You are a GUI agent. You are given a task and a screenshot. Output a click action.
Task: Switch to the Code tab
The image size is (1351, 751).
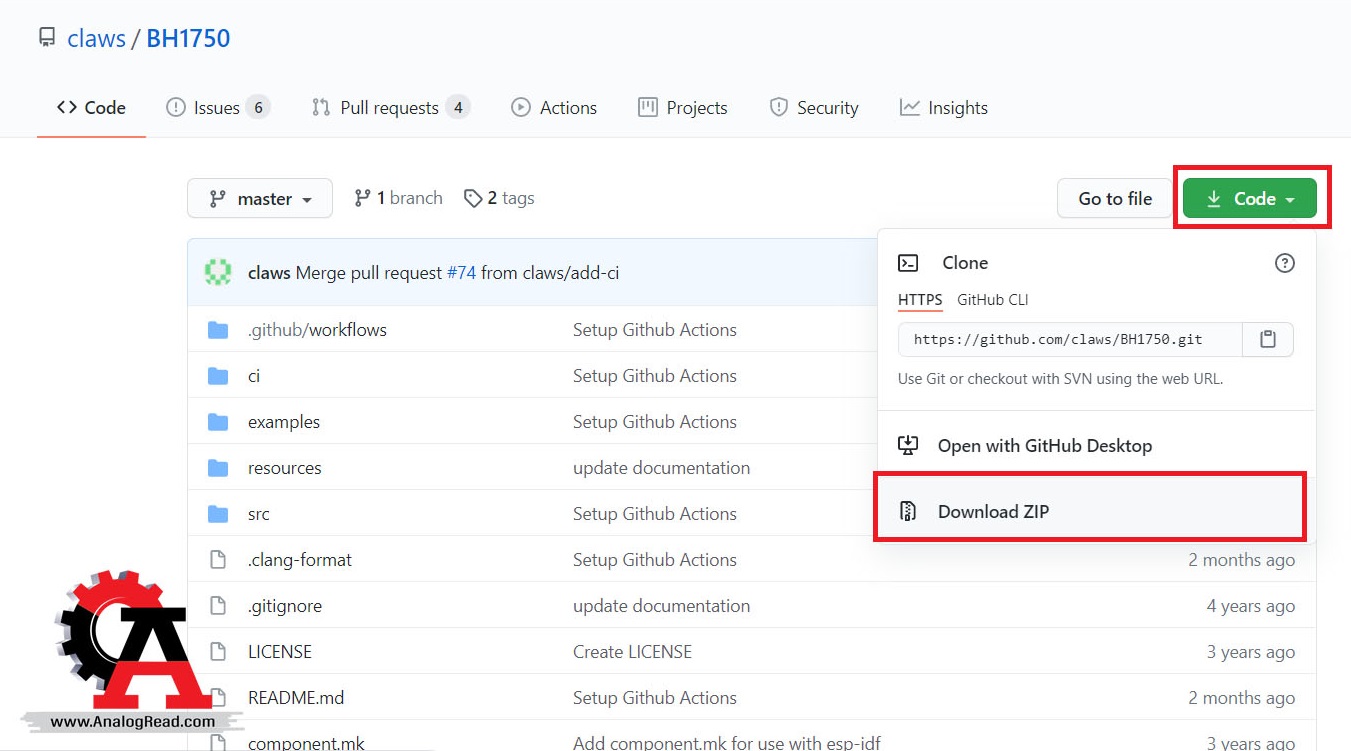pos(91,108)
